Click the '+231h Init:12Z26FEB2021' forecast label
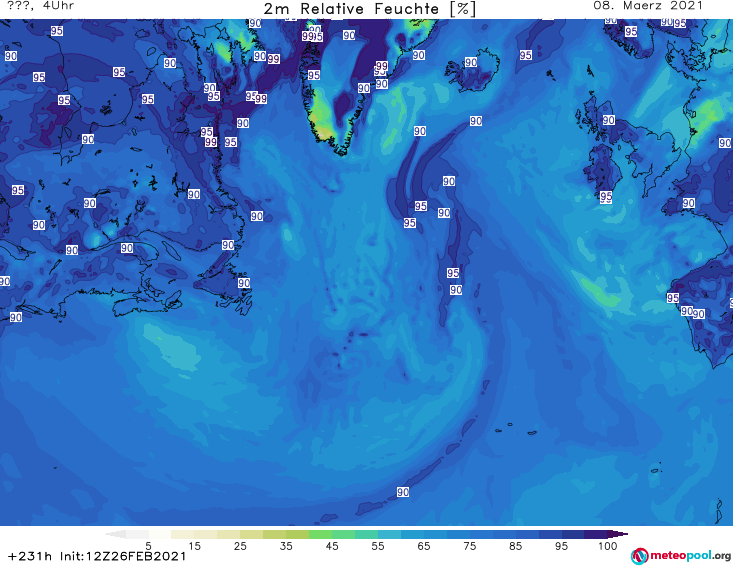Image resolution: width=733 pixels, height=566 pixels. point(97,556)
